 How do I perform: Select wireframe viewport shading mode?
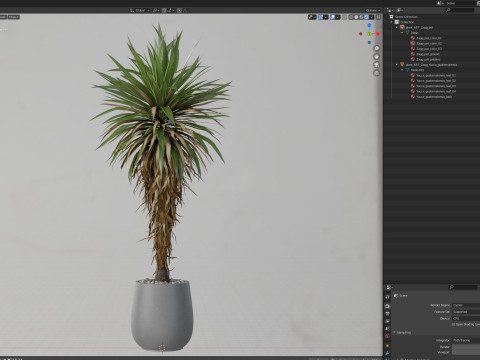(x=351, y=17)
